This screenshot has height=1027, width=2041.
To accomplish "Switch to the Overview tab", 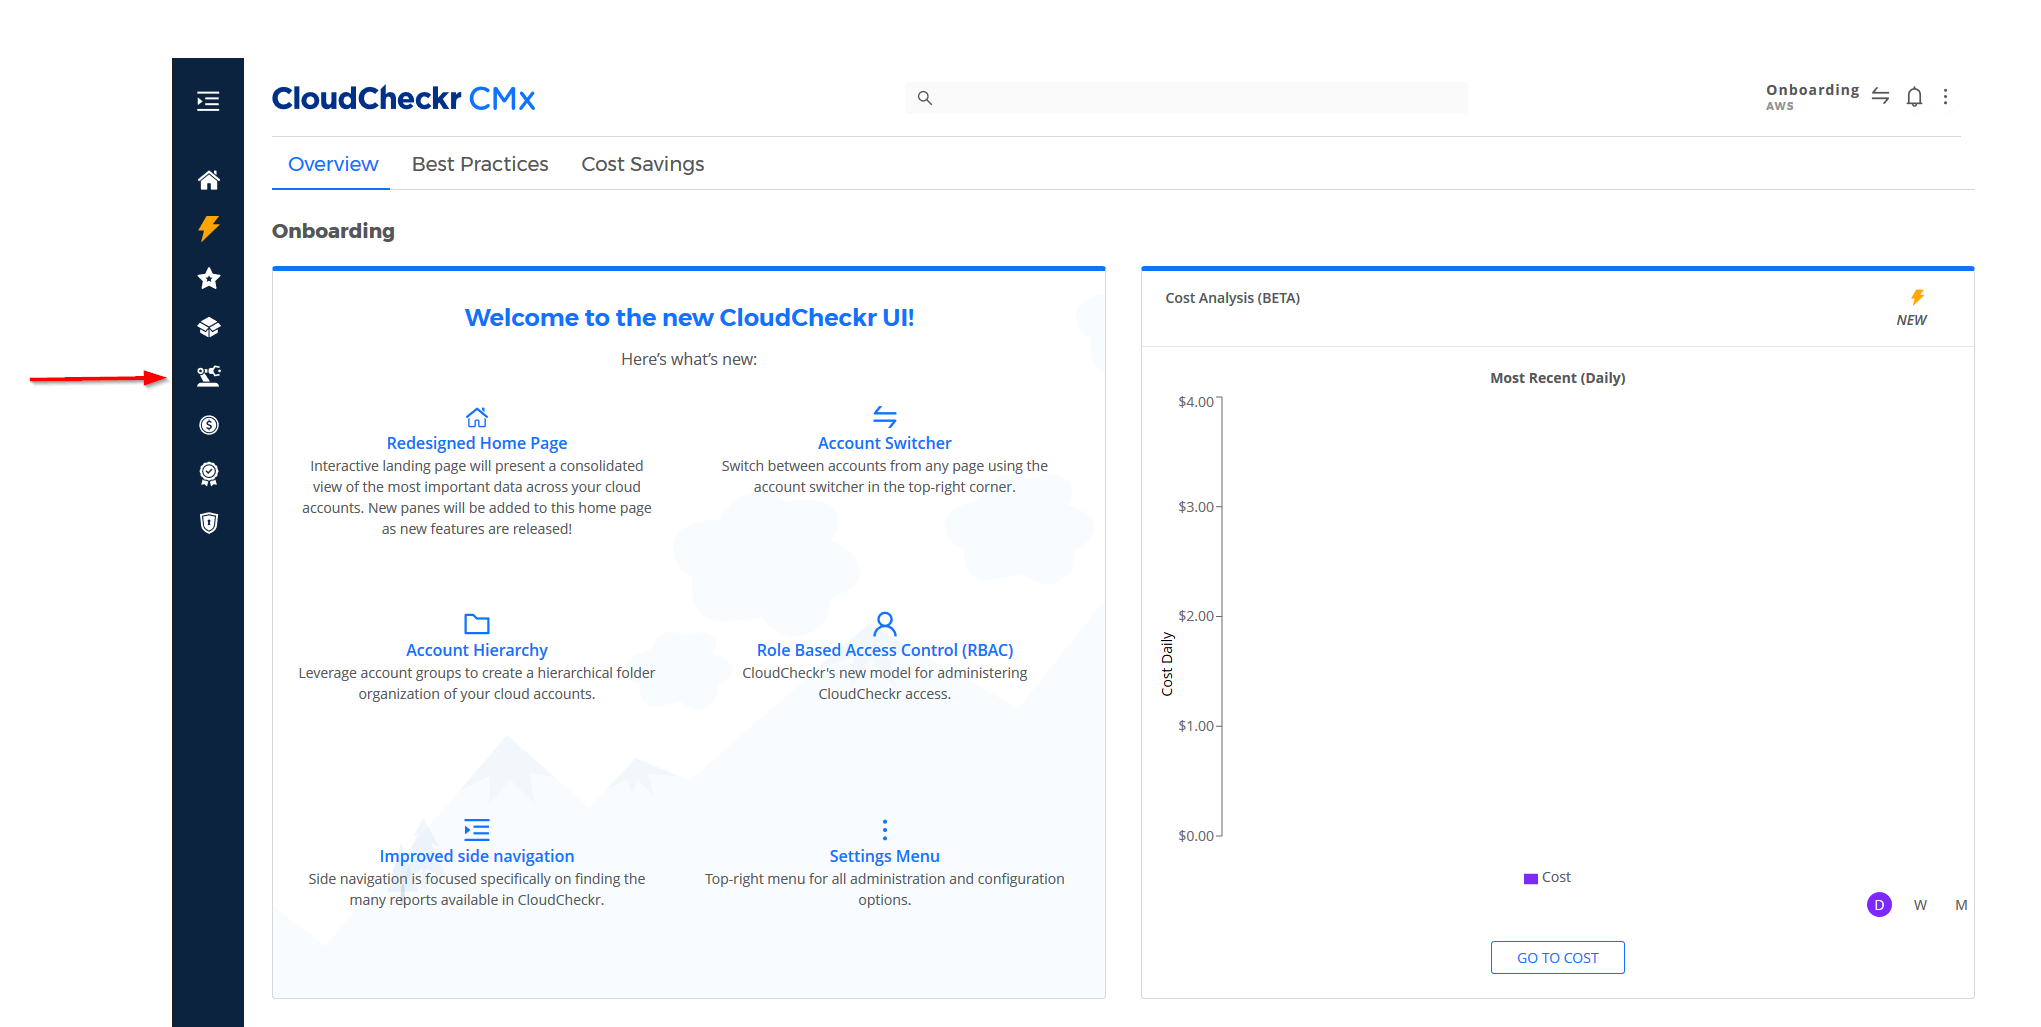I will tap(333, 164).
